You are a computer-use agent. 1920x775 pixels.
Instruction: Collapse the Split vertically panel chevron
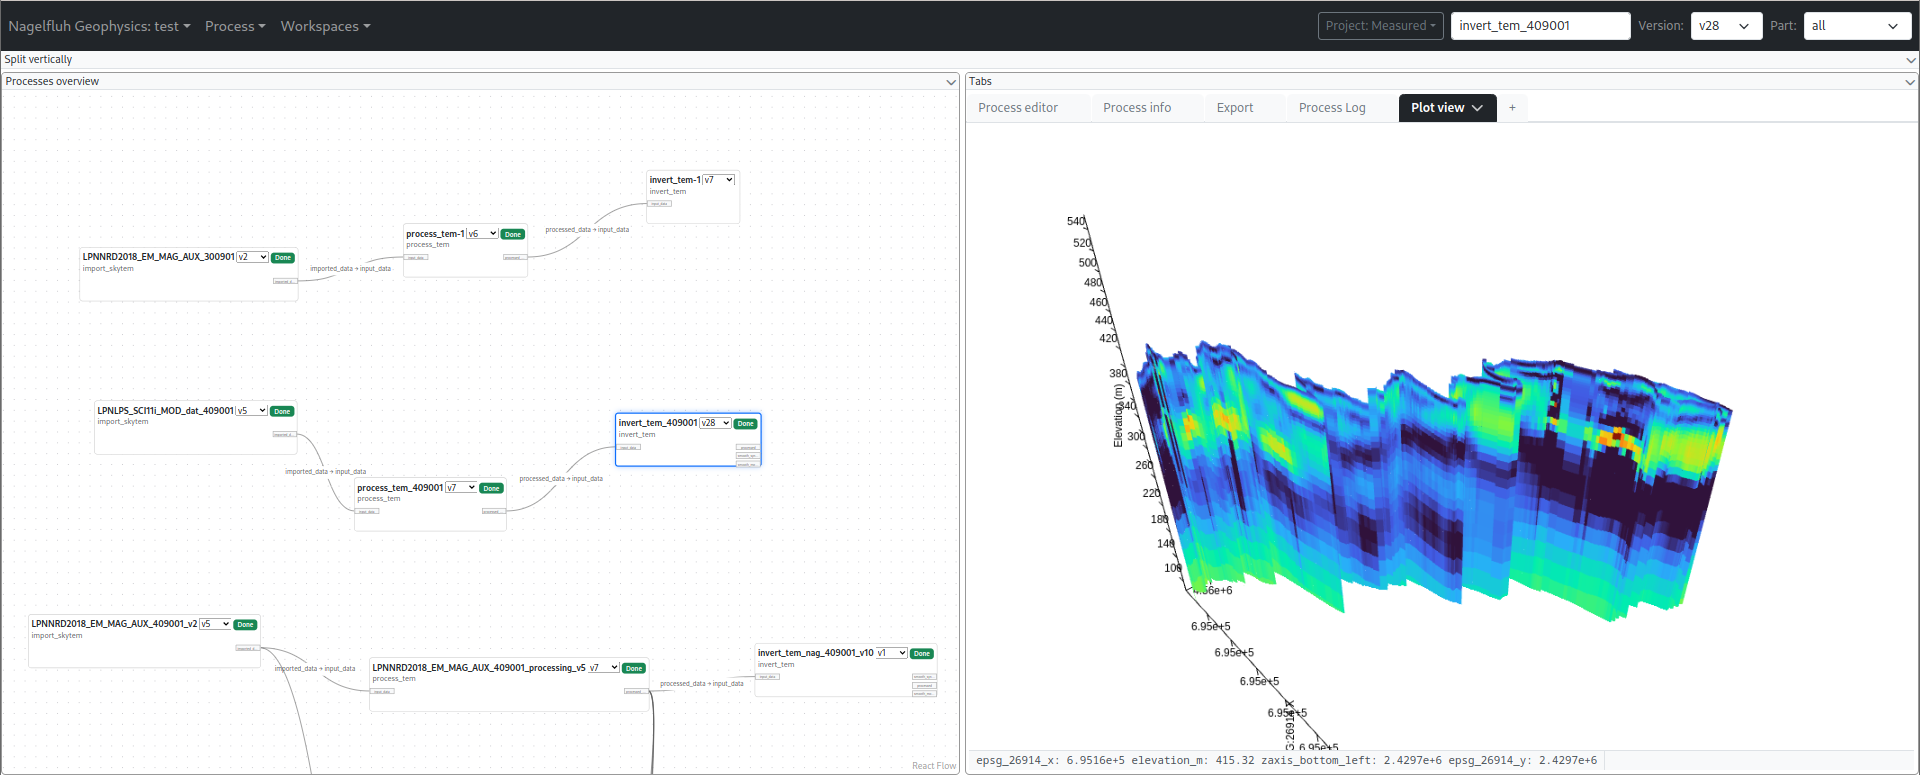1911,60
